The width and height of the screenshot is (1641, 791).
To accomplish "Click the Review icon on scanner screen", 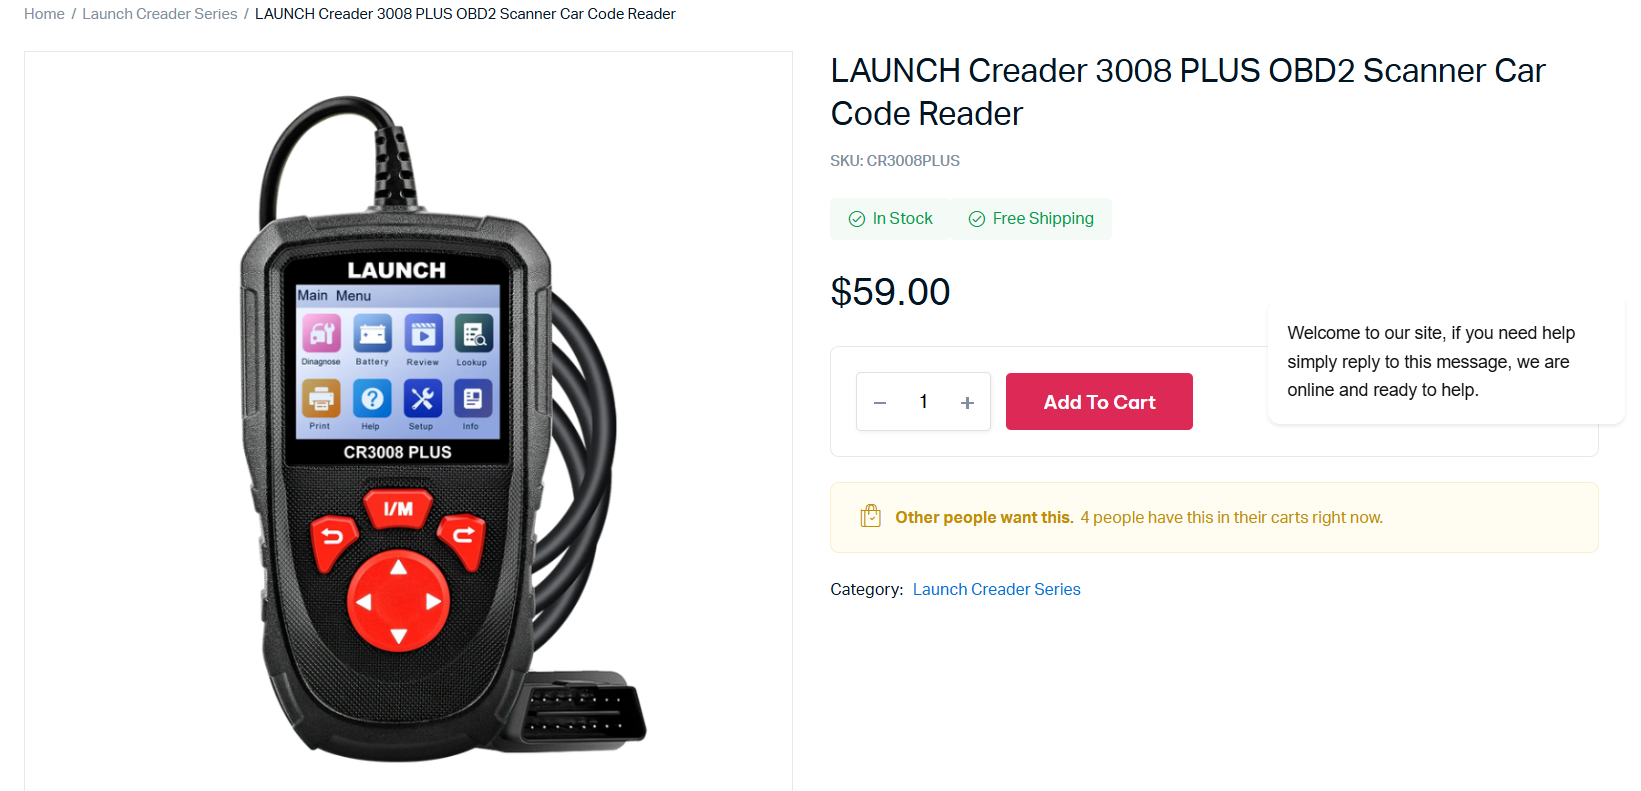I will (x=423, y=334).
